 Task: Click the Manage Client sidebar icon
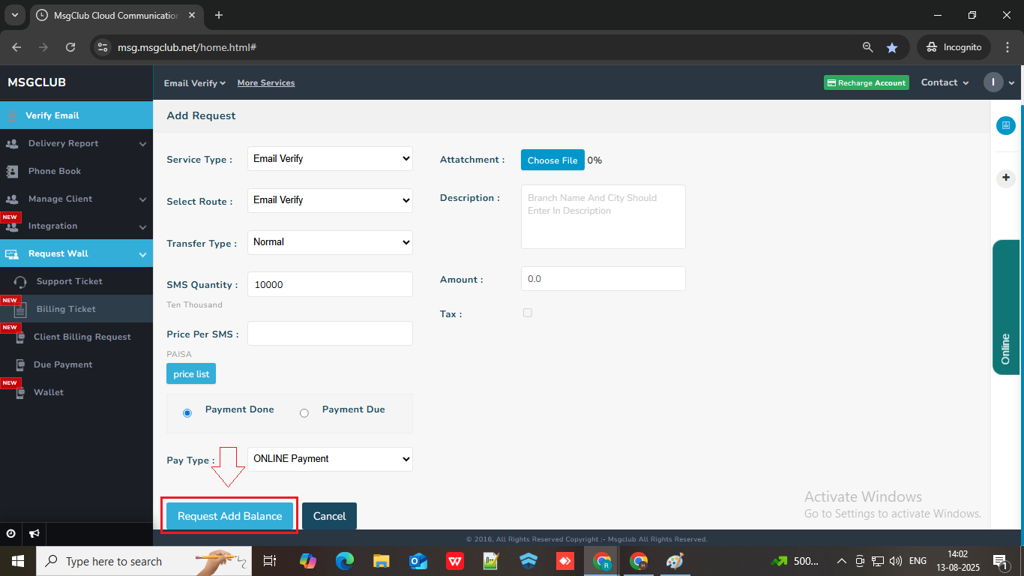[x=12, y=199]
